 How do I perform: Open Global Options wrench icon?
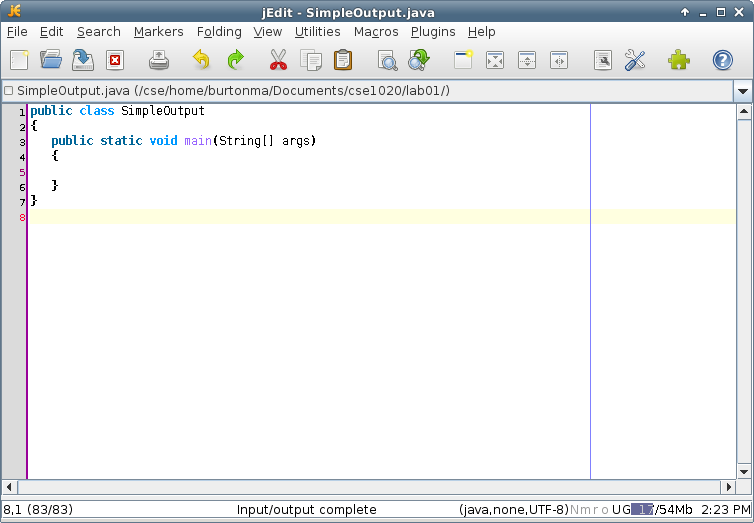coord(635,61)
